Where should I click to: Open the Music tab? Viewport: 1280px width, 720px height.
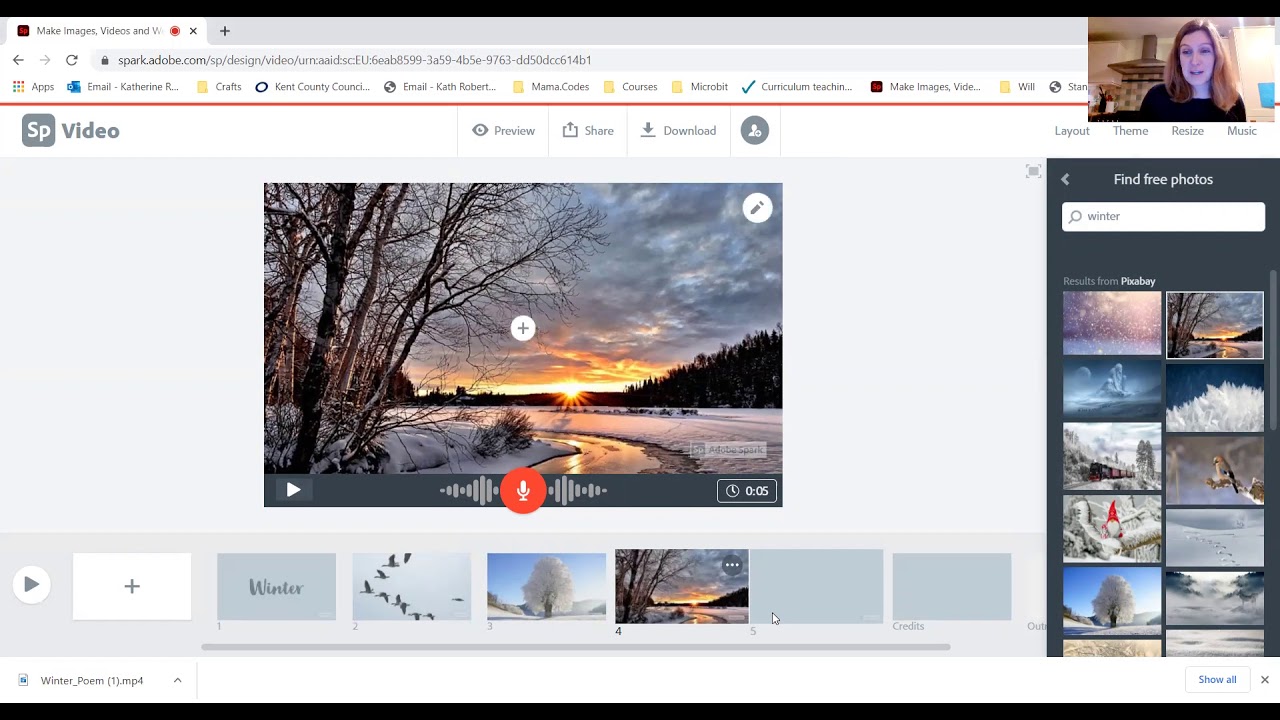[1242, 131]
